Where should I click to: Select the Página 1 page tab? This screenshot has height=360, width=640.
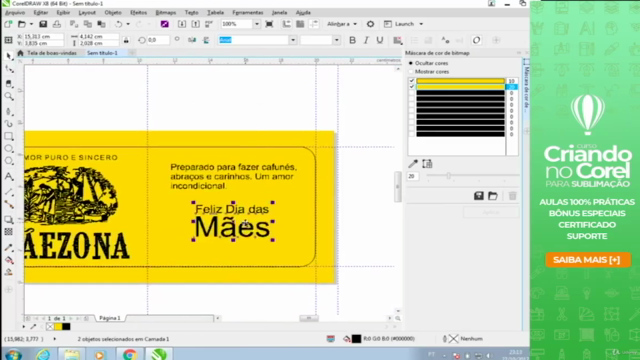[110, 318]
